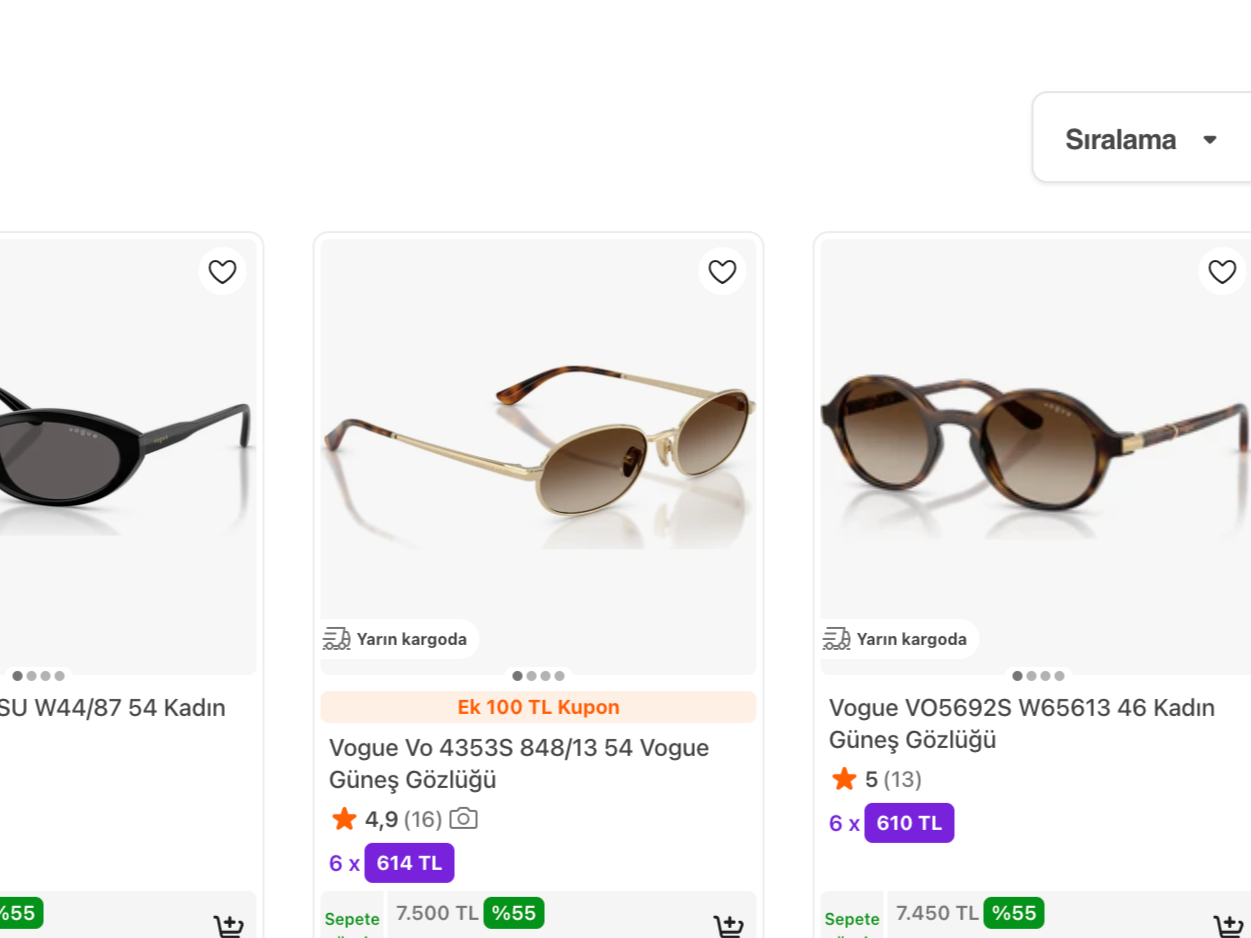Screen dimensions: 1251x938
Task: Open the Sıralama sort dropdown
Action: pos(1142,138)
